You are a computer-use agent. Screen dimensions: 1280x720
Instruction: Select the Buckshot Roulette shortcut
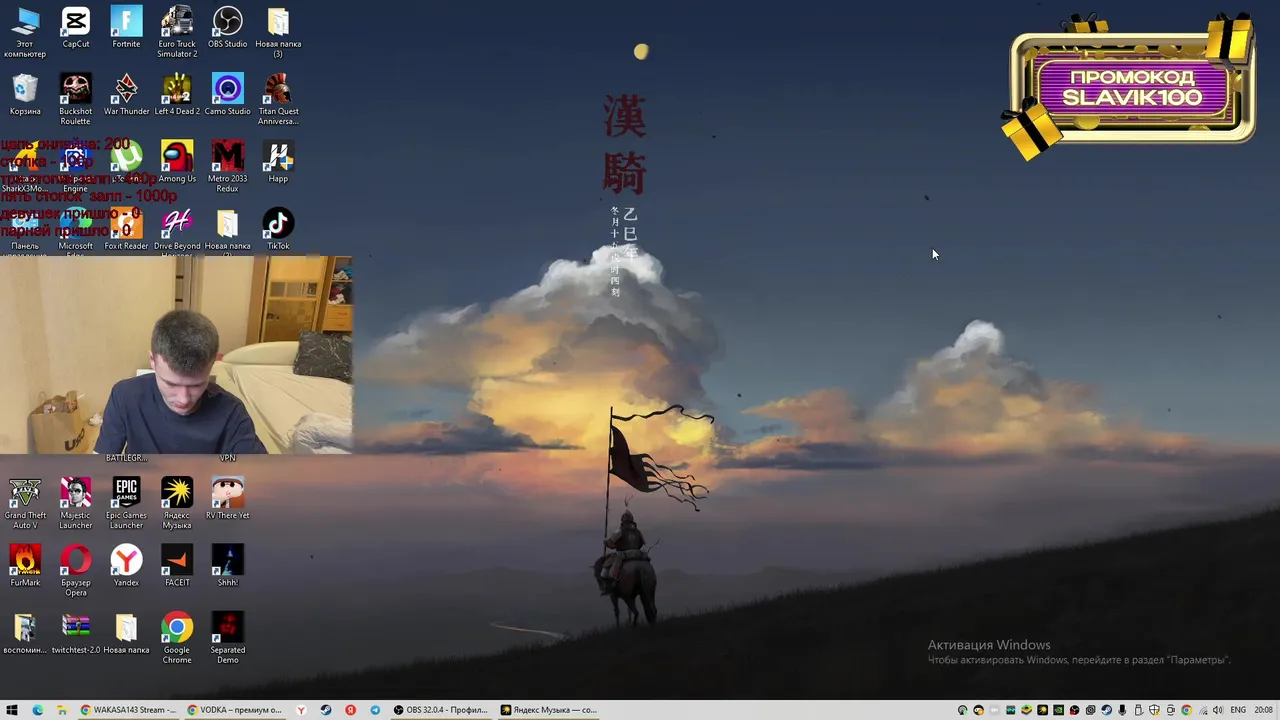75,99
